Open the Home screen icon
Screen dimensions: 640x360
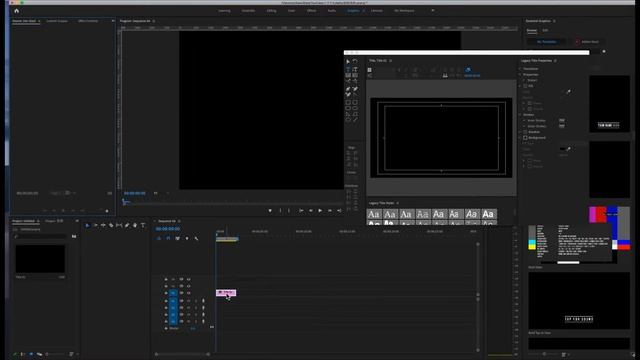tap(17, 11)
